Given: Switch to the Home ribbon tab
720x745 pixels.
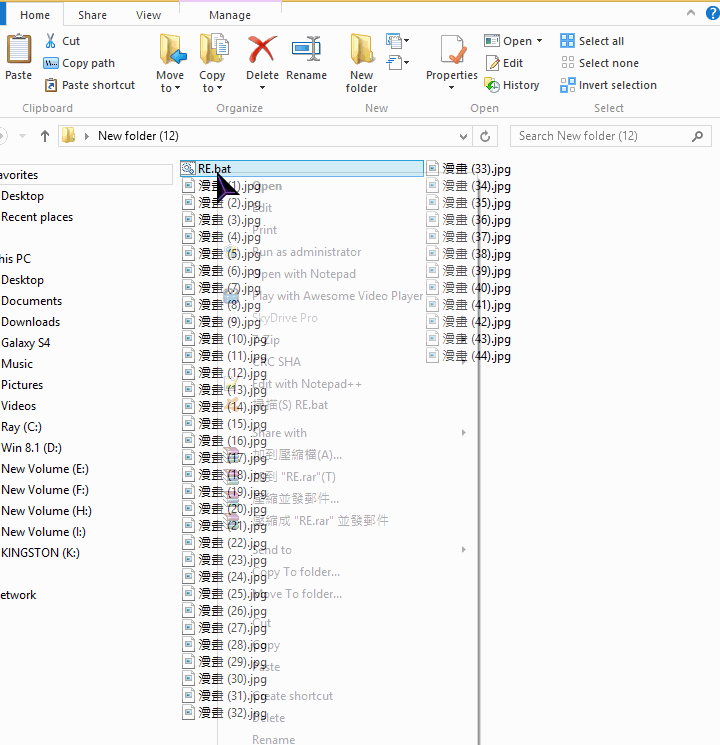Looking at the screenshot, I should click(35, 15).
